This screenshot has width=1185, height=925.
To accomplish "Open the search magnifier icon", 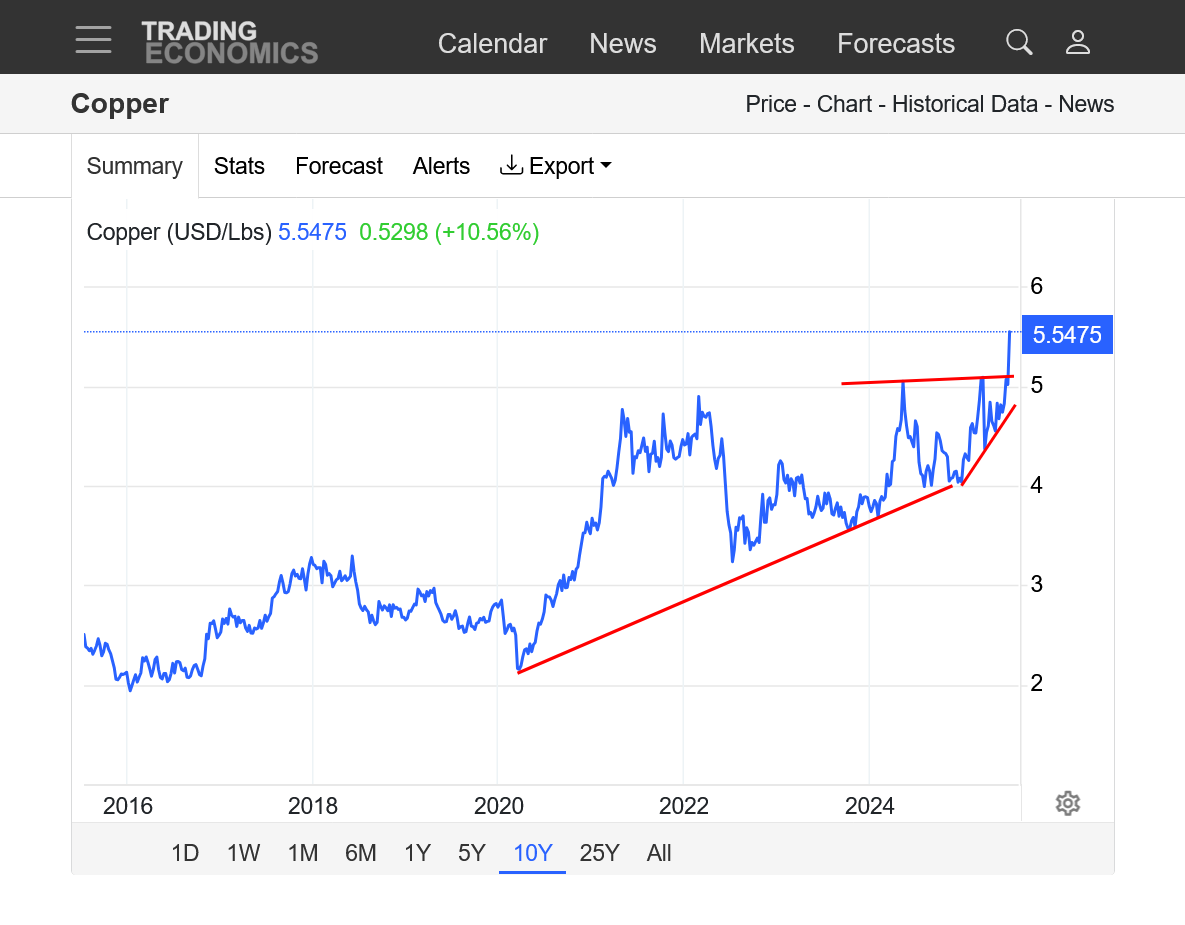I will pyautogui.click(x=1019, y=42).
